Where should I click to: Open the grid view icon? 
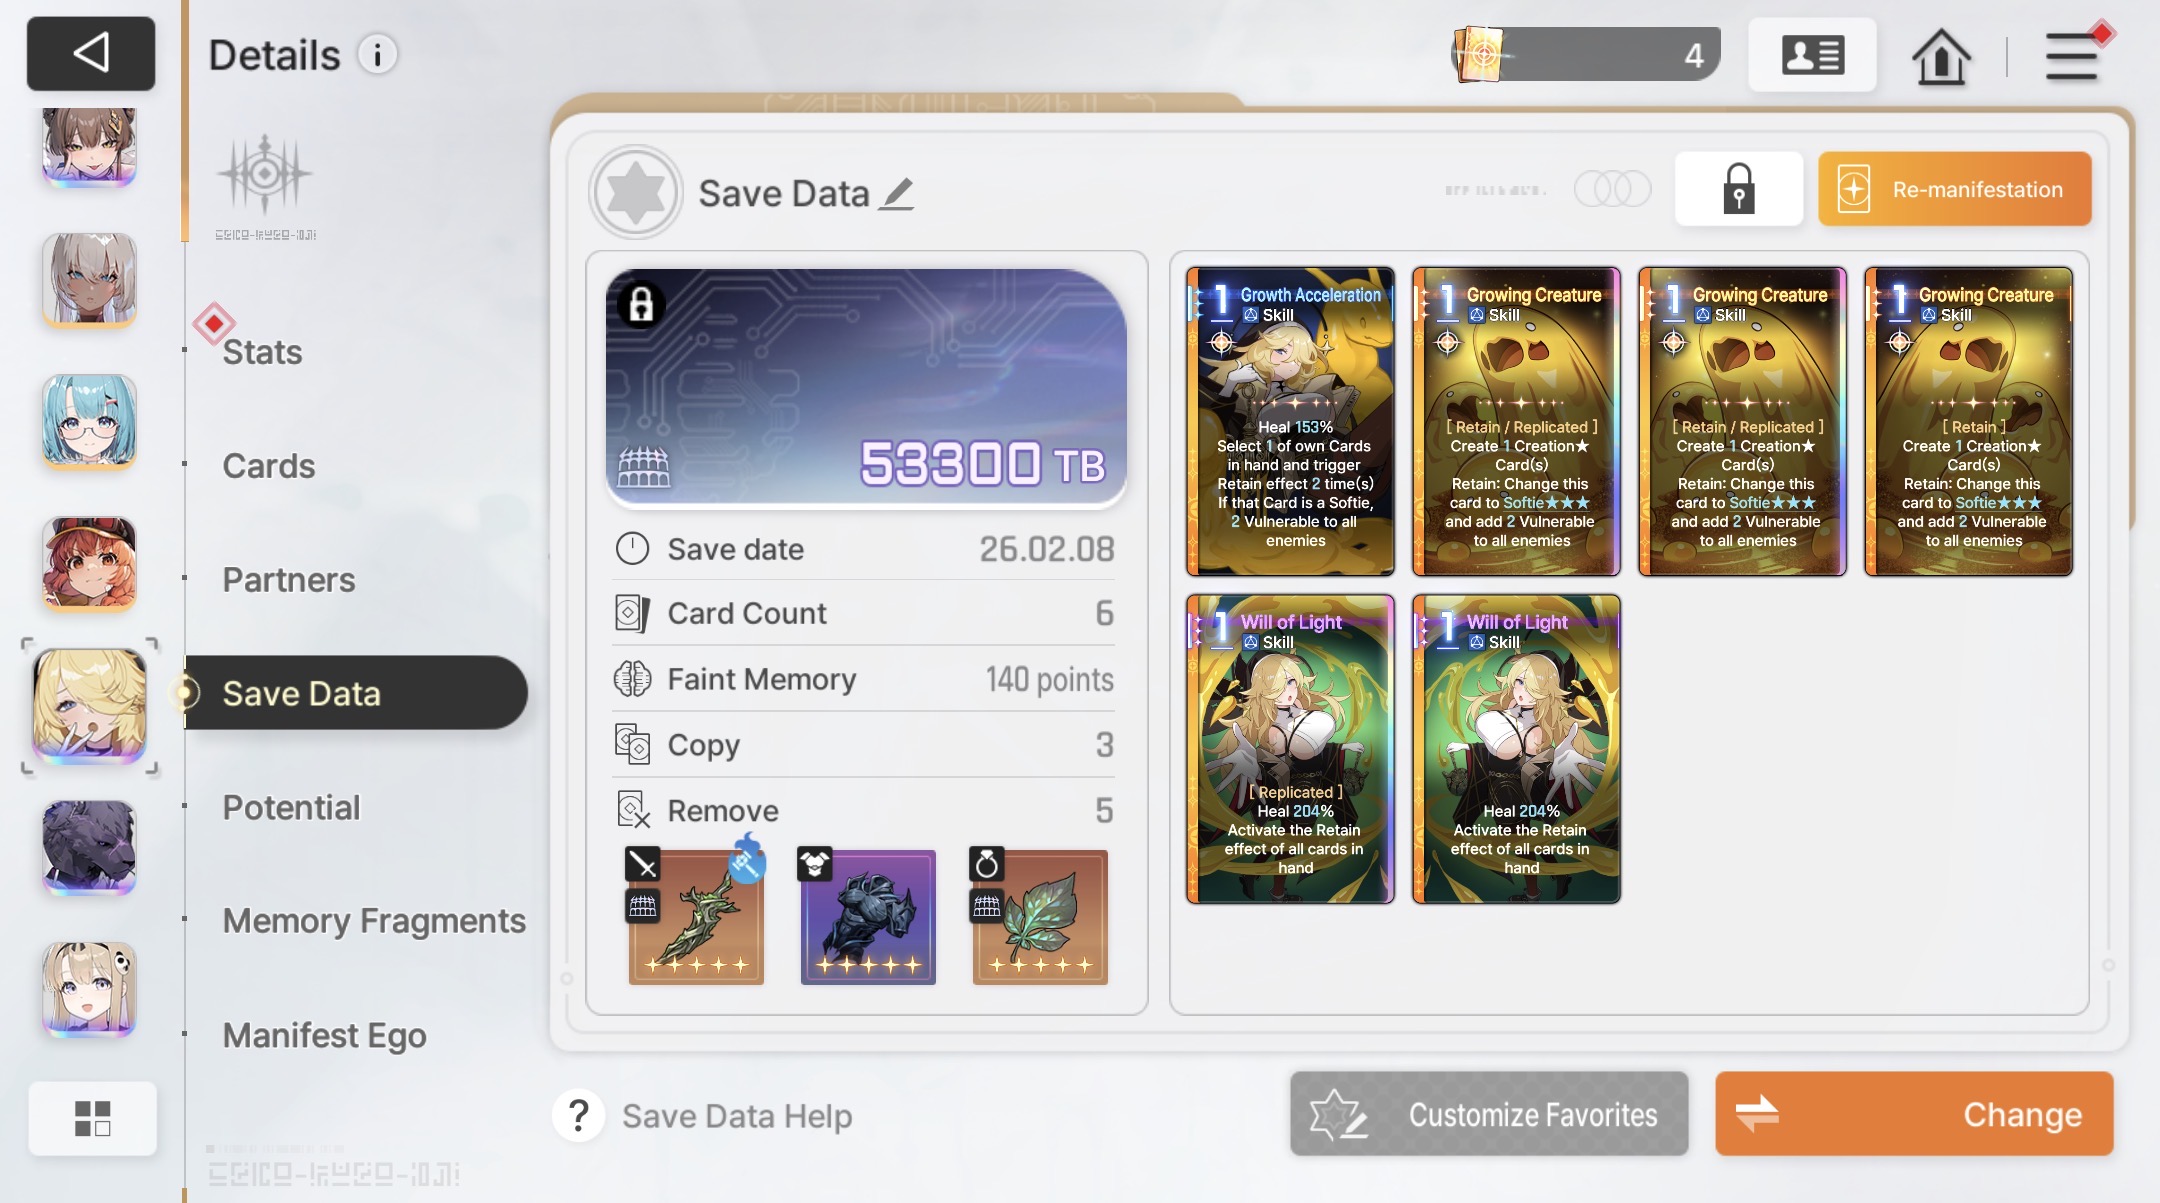(x=92, y=1118)
